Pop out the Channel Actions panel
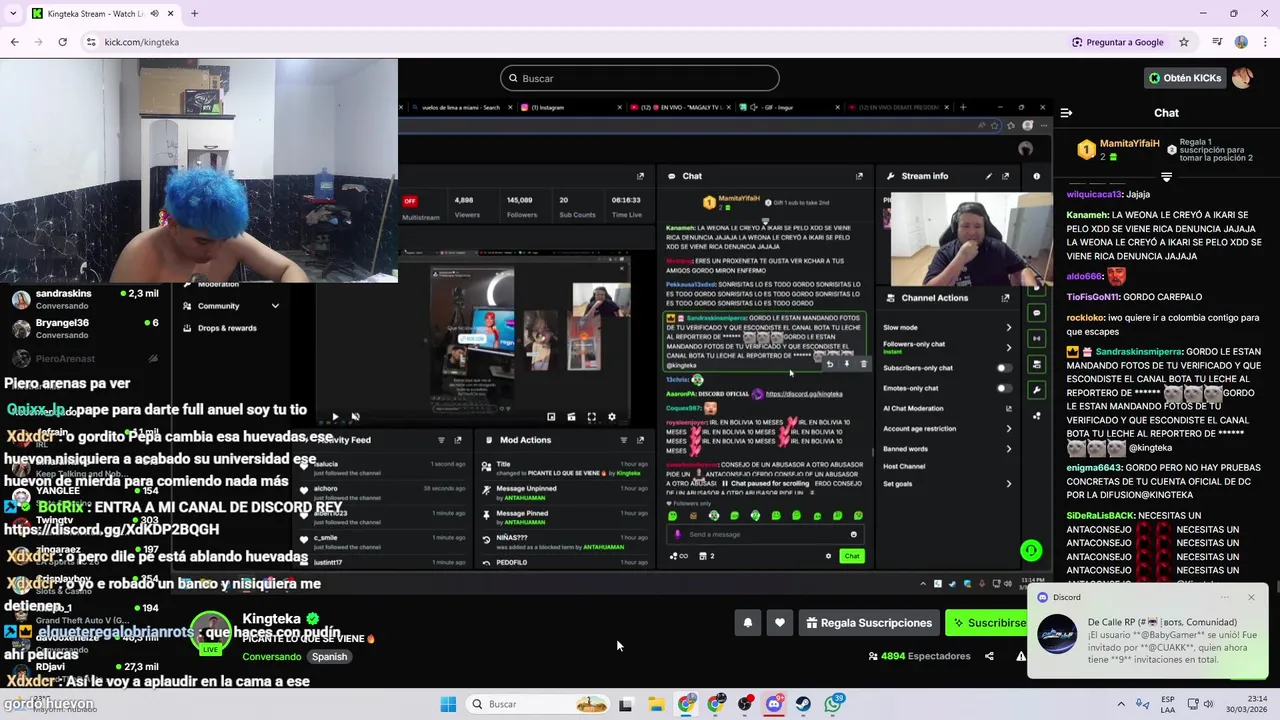1280x720 pixels. (1005, 298)
